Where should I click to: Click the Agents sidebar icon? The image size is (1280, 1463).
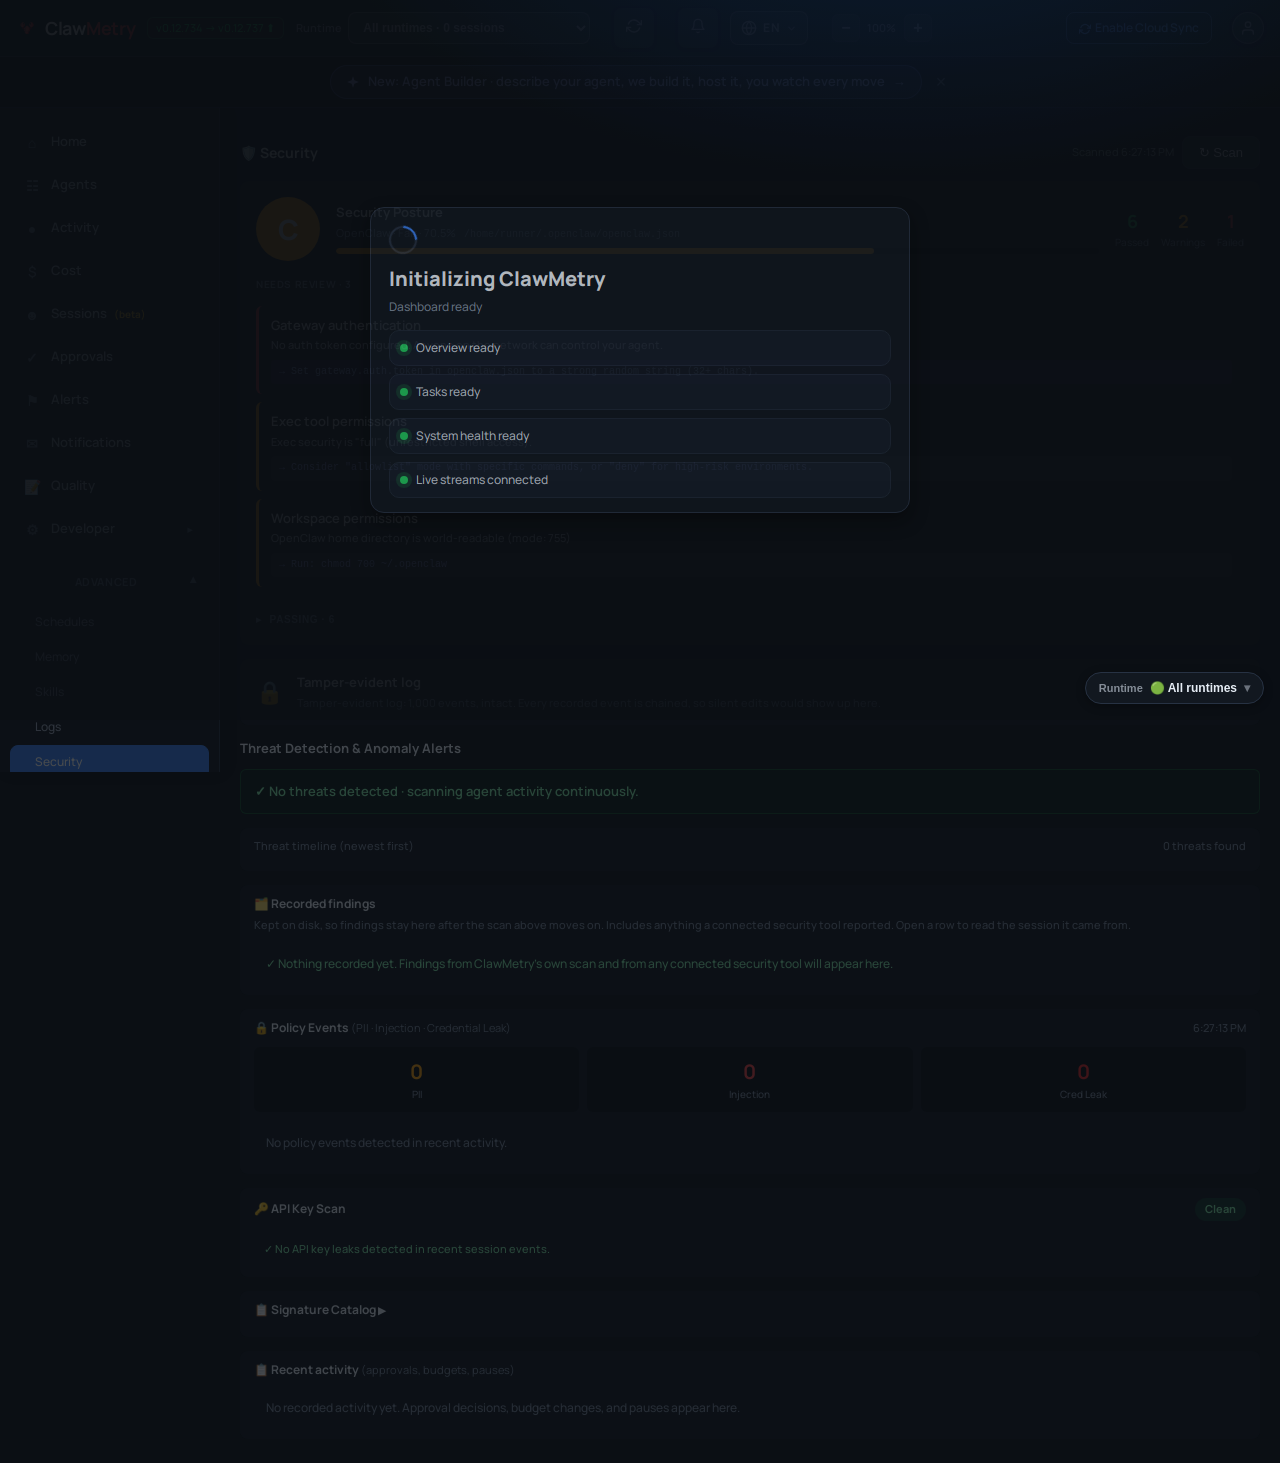[32, 185]
